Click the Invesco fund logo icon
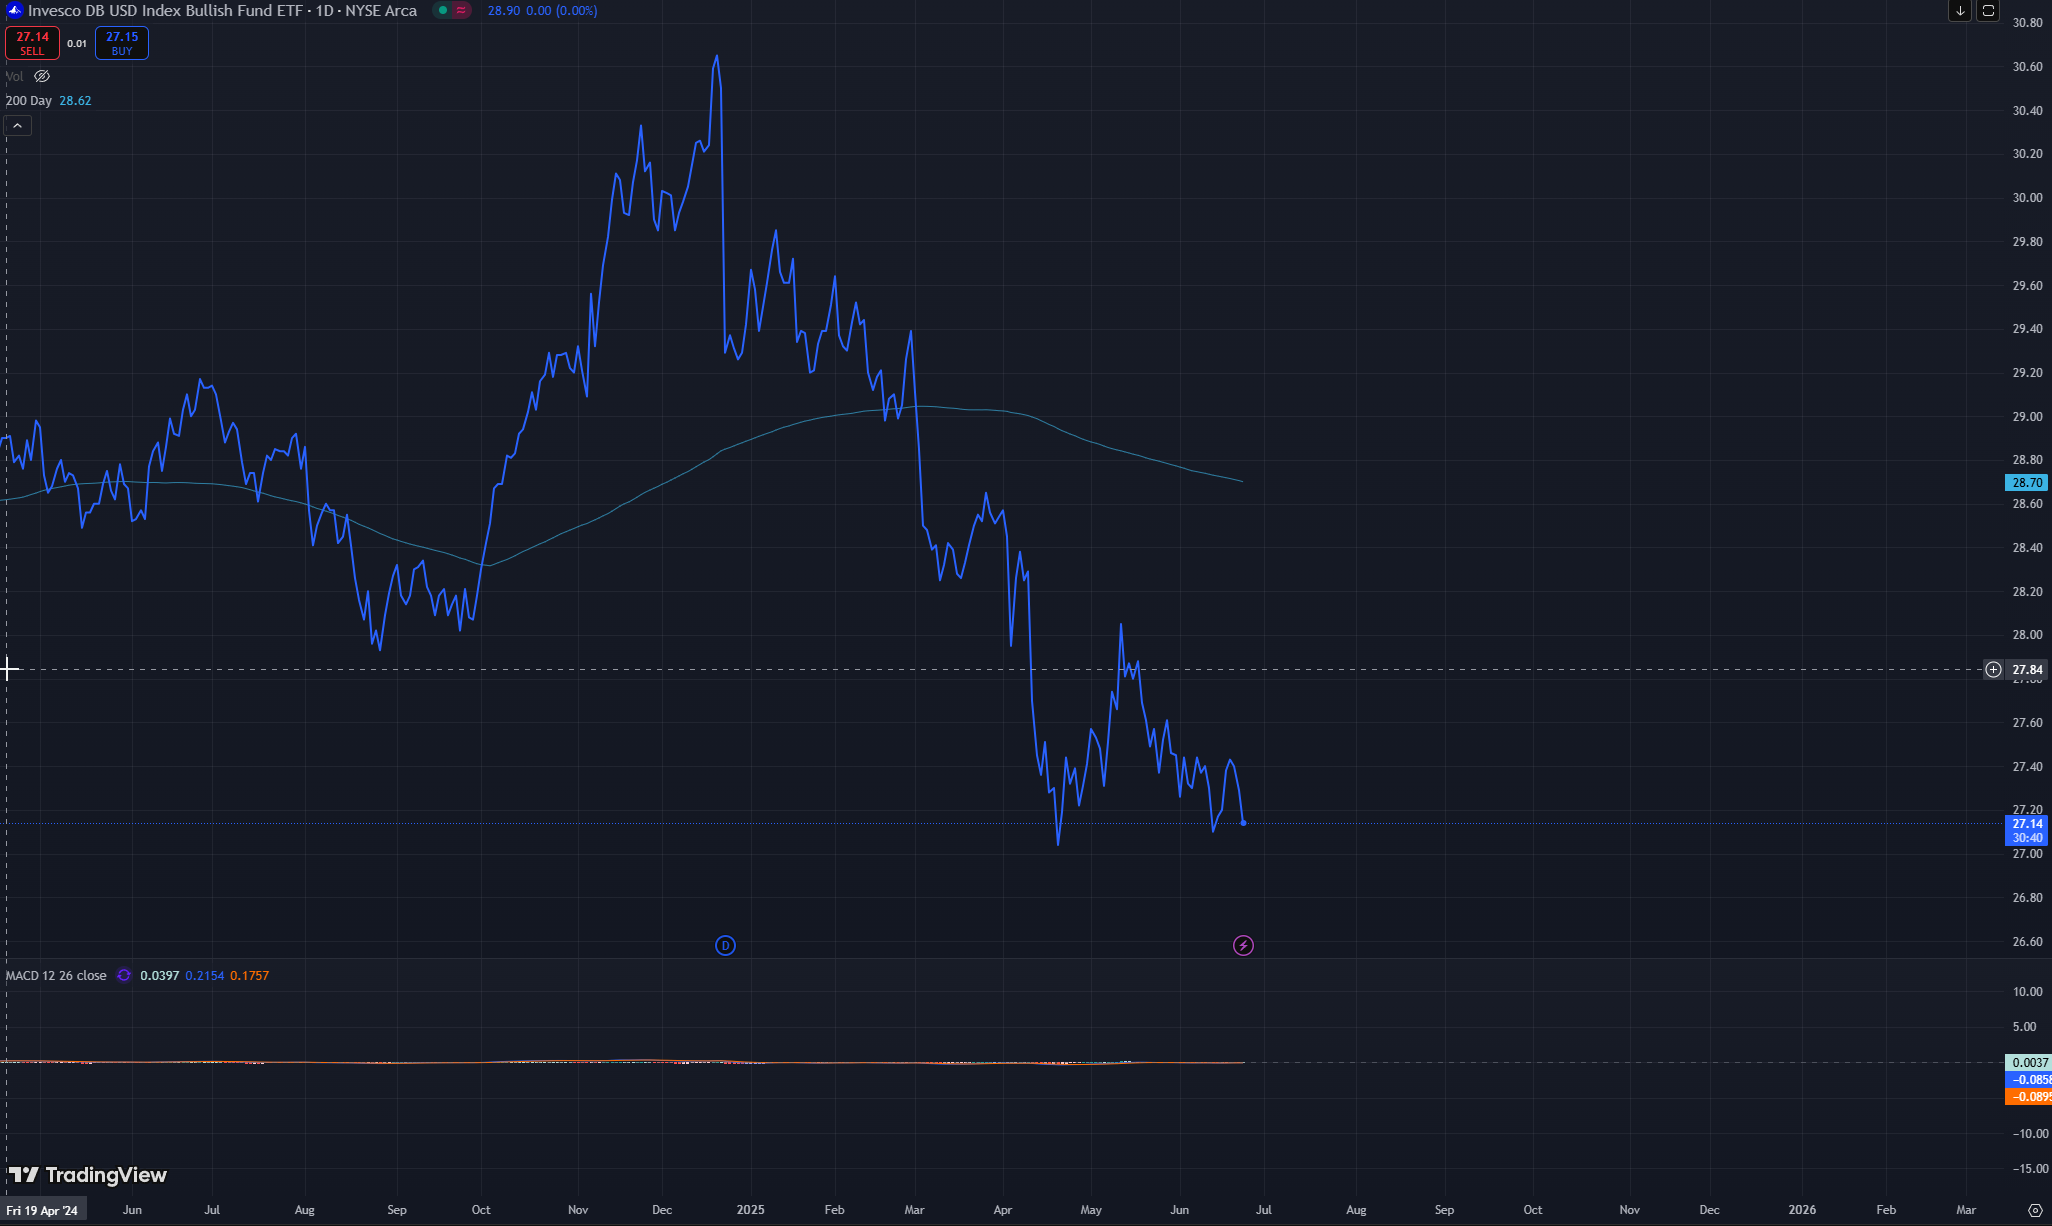This screenshot has height=1226, width=2052. point(14,10)
